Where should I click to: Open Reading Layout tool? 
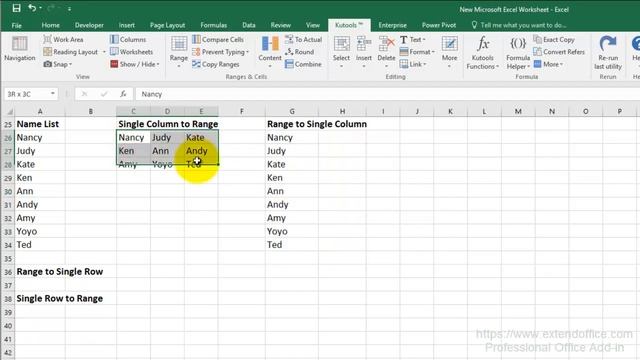(71, 52)
